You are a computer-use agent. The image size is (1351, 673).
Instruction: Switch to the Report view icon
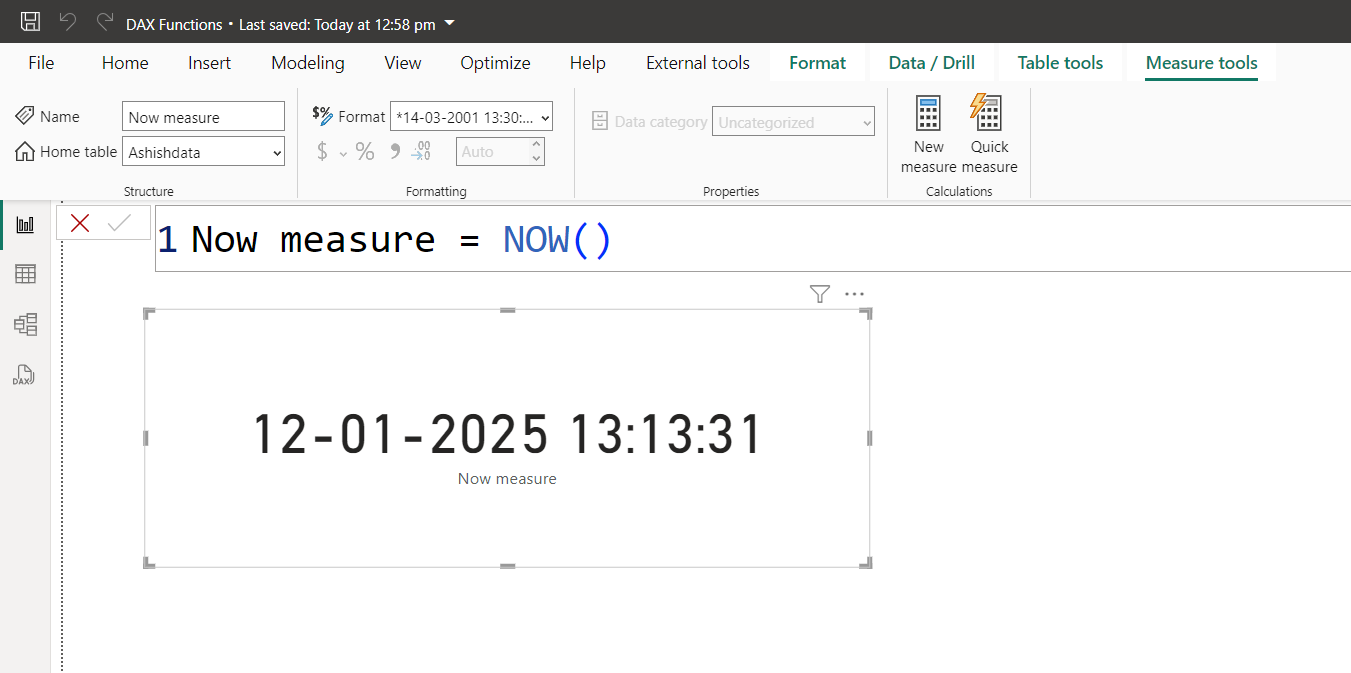[x=25, y=223]
